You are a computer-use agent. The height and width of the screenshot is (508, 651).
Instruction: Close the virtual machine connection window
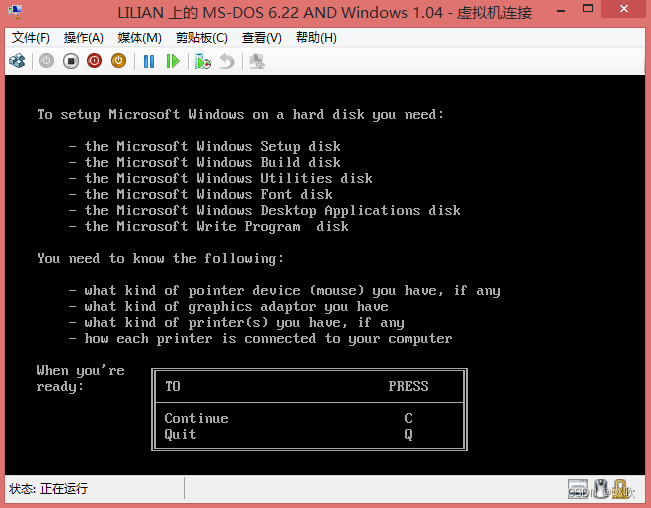(624, 9)
